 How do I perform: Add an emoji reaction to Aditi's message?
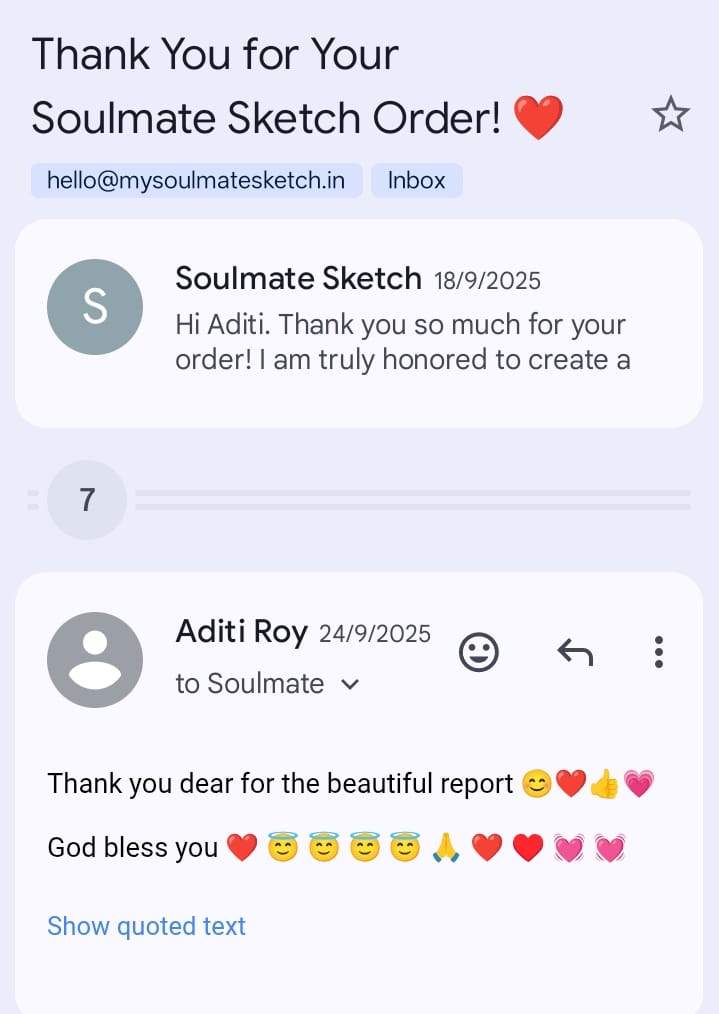479,653
